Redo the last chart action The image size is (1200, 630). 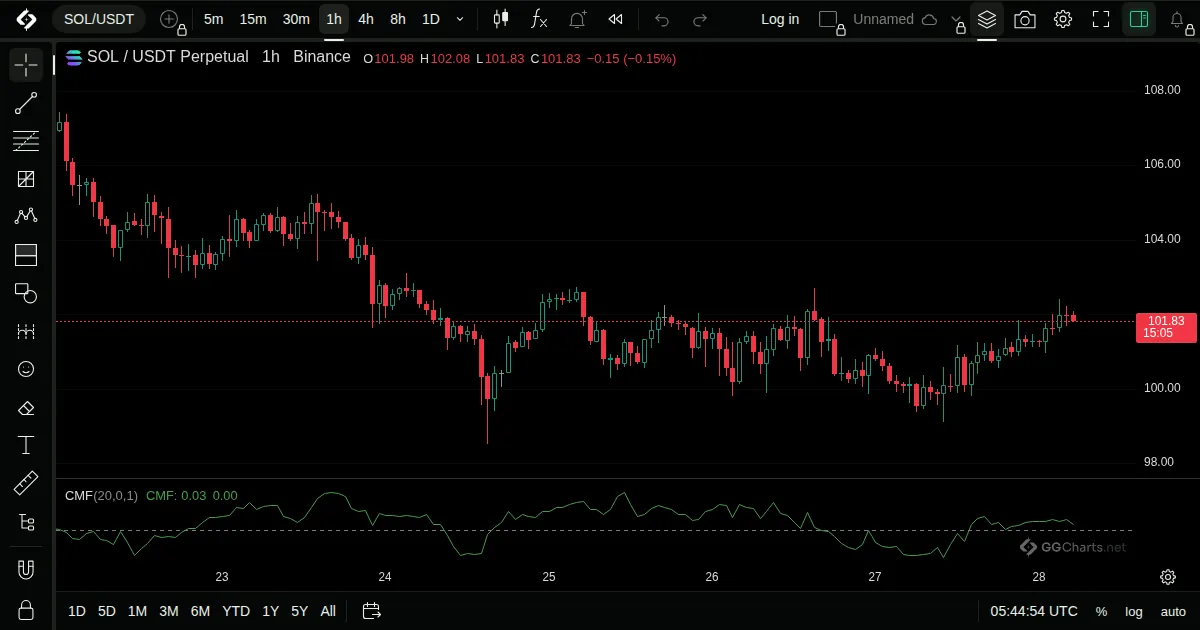pyautogui.click(x=700, y=19)
